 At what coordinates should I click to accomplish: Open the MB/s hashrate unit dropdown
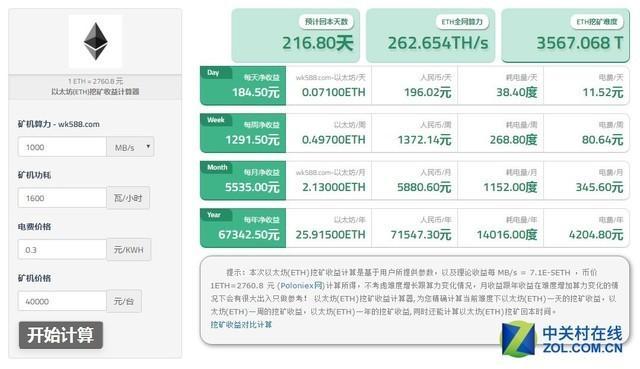130,147
